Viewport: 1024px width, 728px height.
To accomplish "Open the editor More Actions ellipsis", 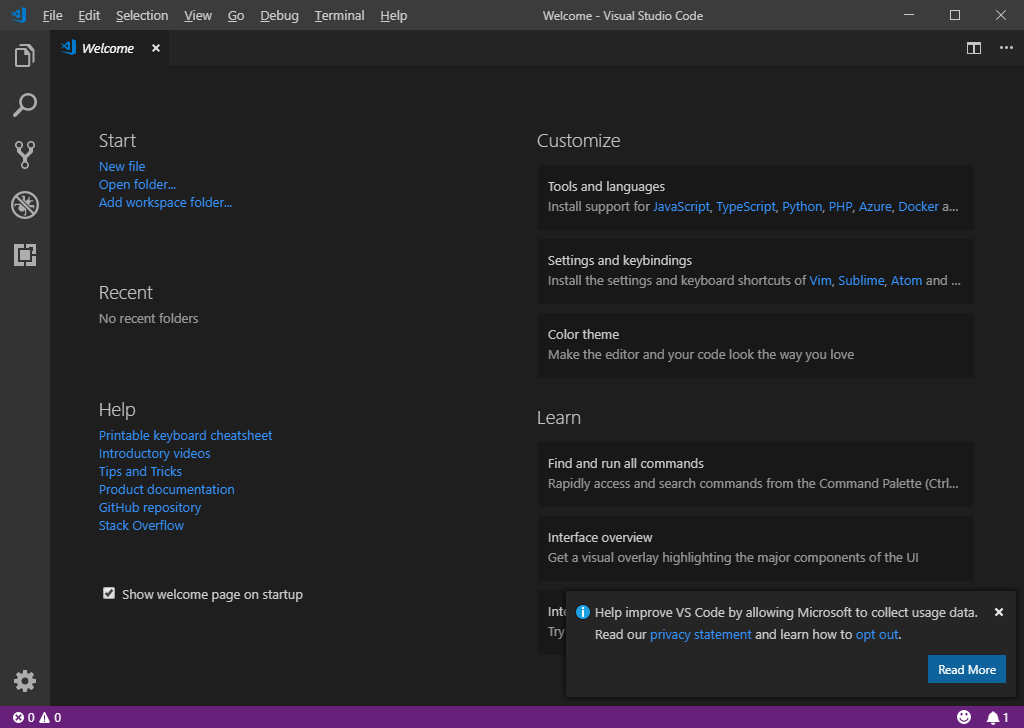I will pyautogui.click(x=1006, y=48).
